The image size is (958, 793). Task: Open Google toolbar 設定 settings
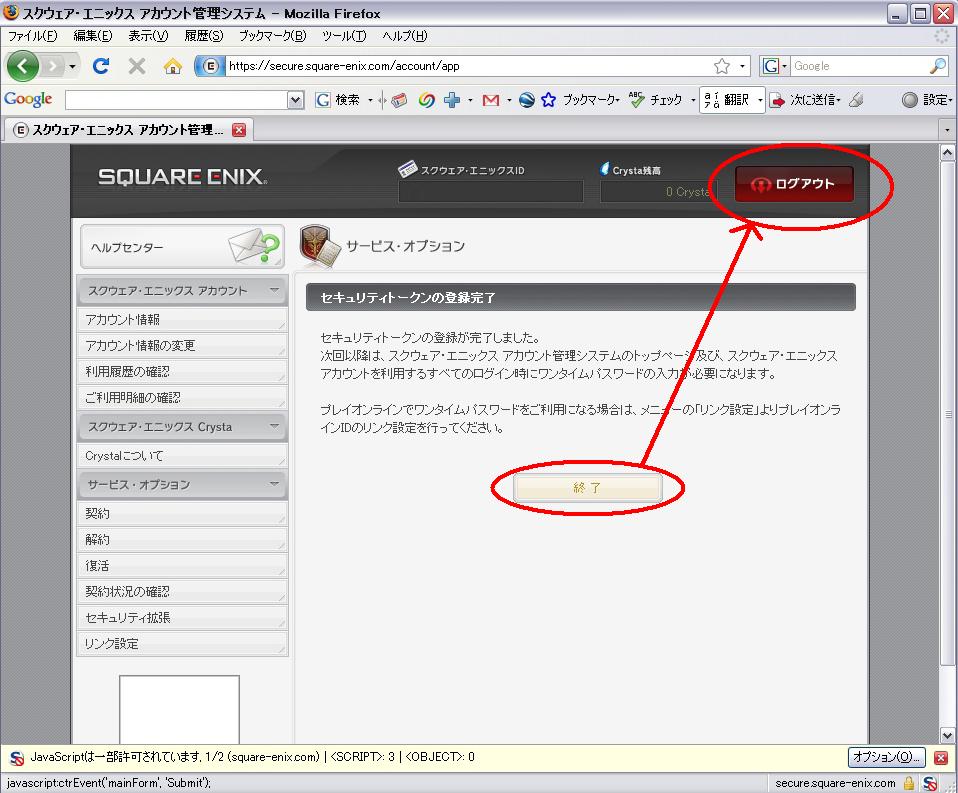[926, 100]
